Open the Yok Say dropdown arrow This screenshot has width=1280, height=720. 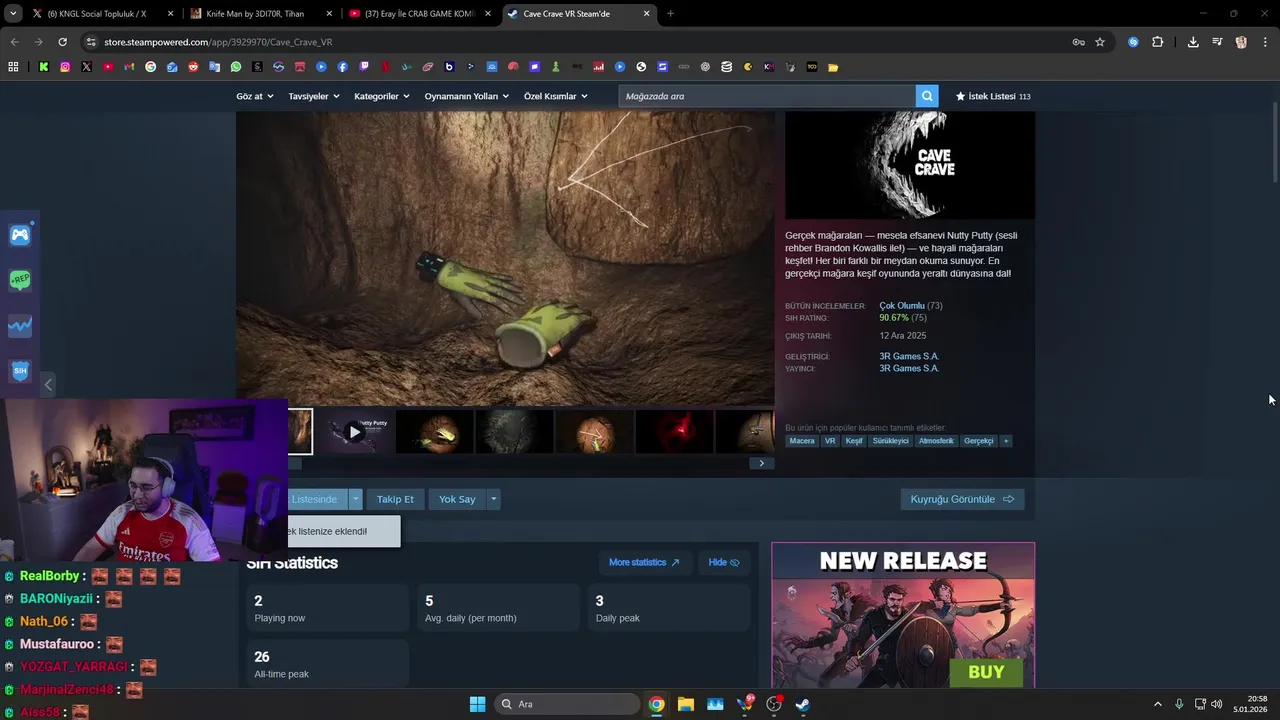[493, 499]
